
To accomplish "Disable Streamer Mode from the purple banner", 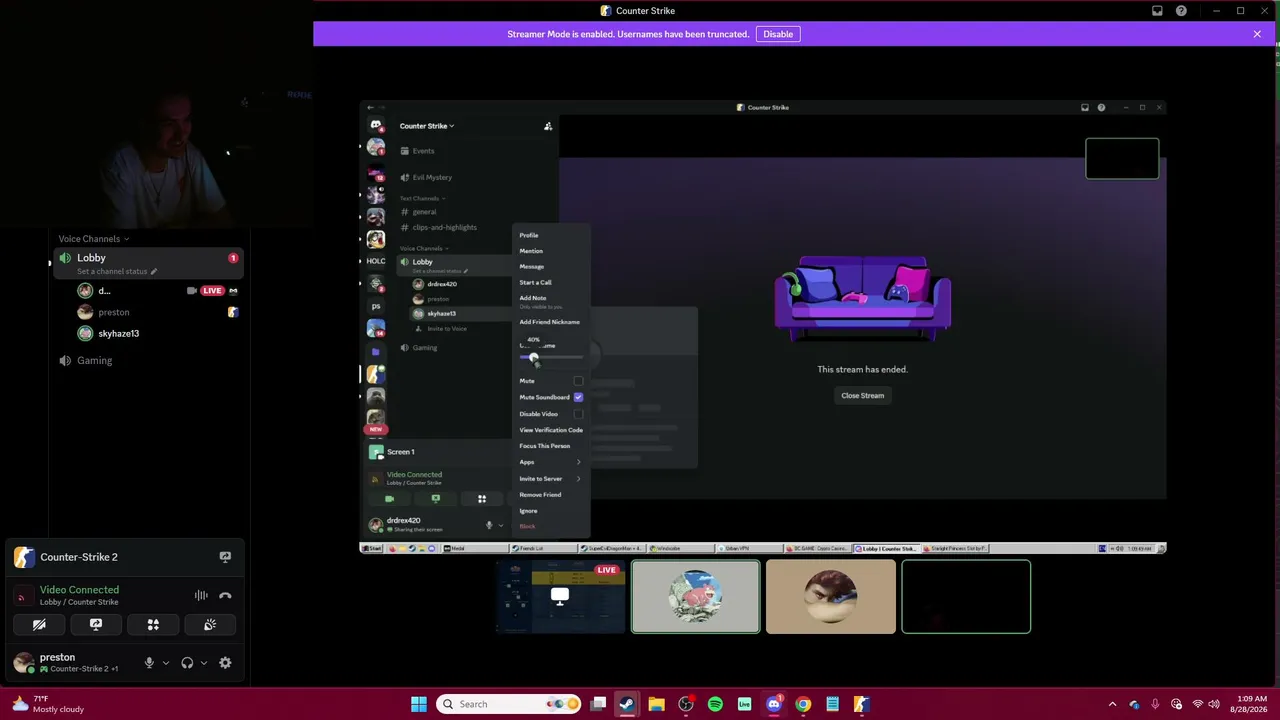I will [x=778, y=34].
